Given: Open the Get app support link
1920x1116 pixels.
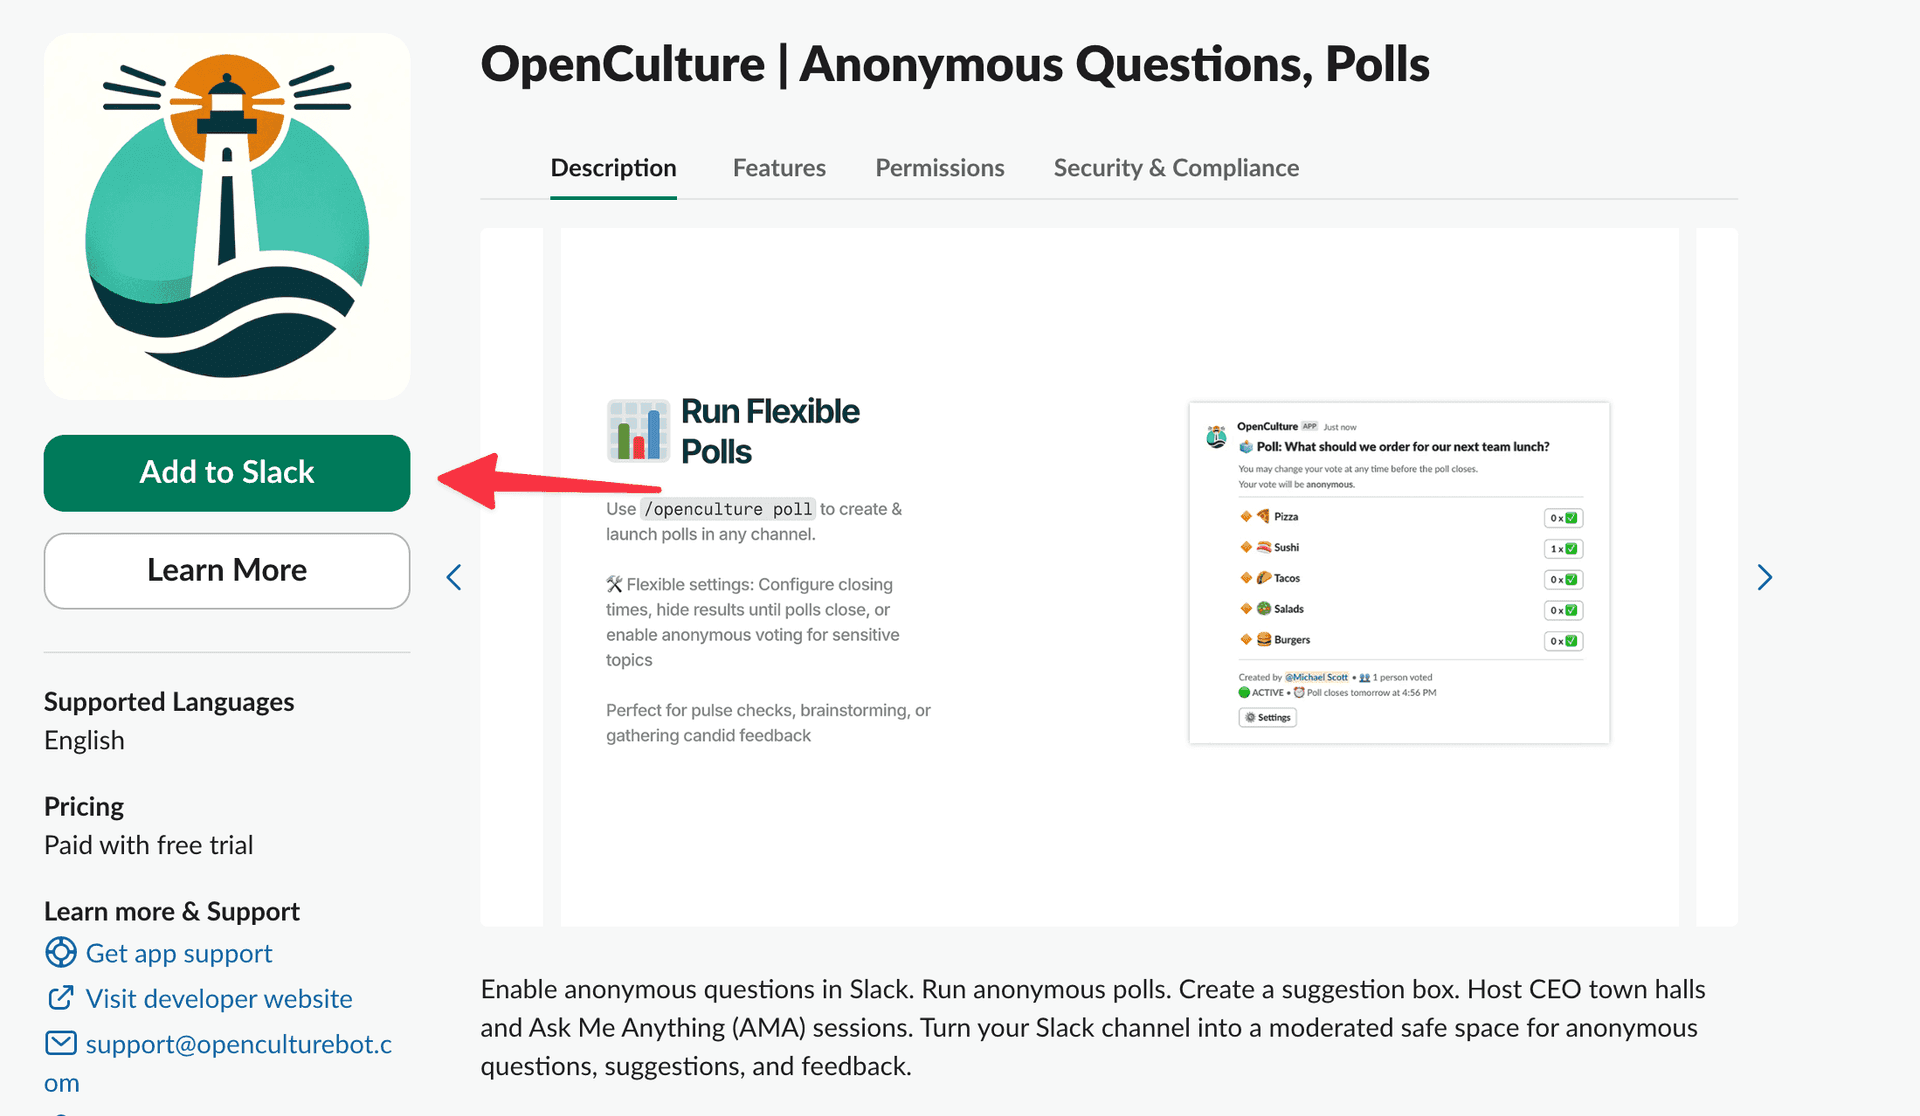Looking at the screenshot, I should click(x=178, y=953).
